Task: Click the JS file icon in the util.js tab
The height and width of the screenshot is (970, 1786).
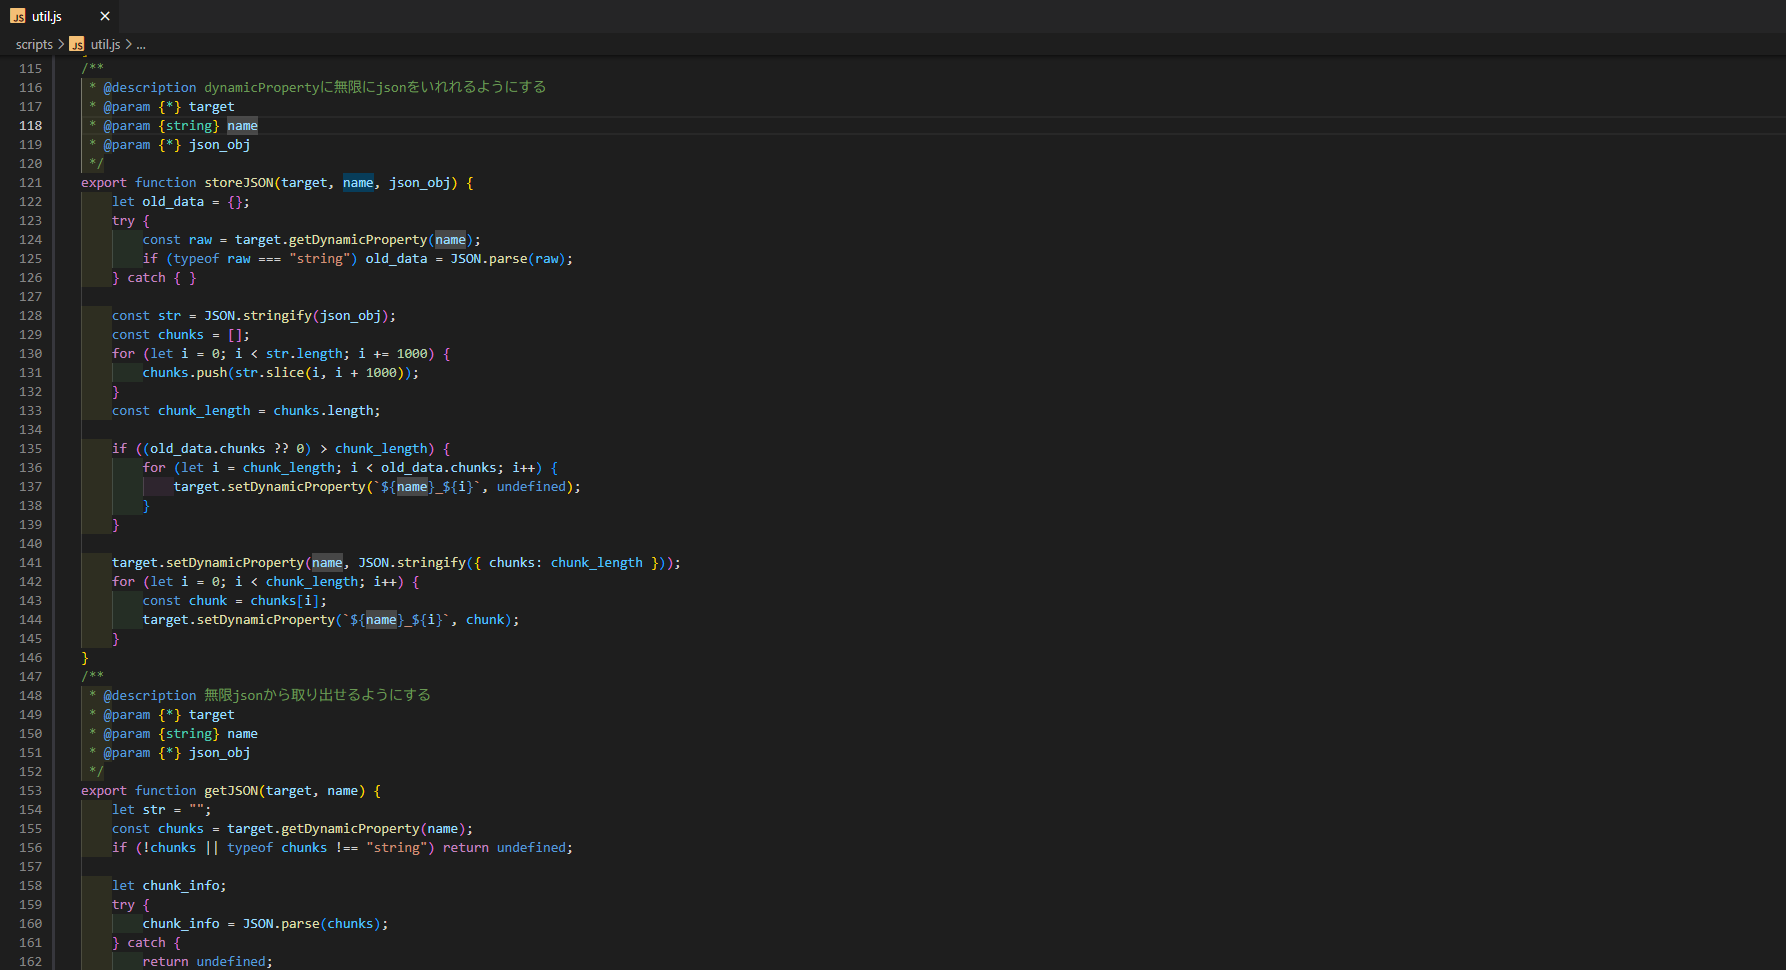Action: coord(18,16)
